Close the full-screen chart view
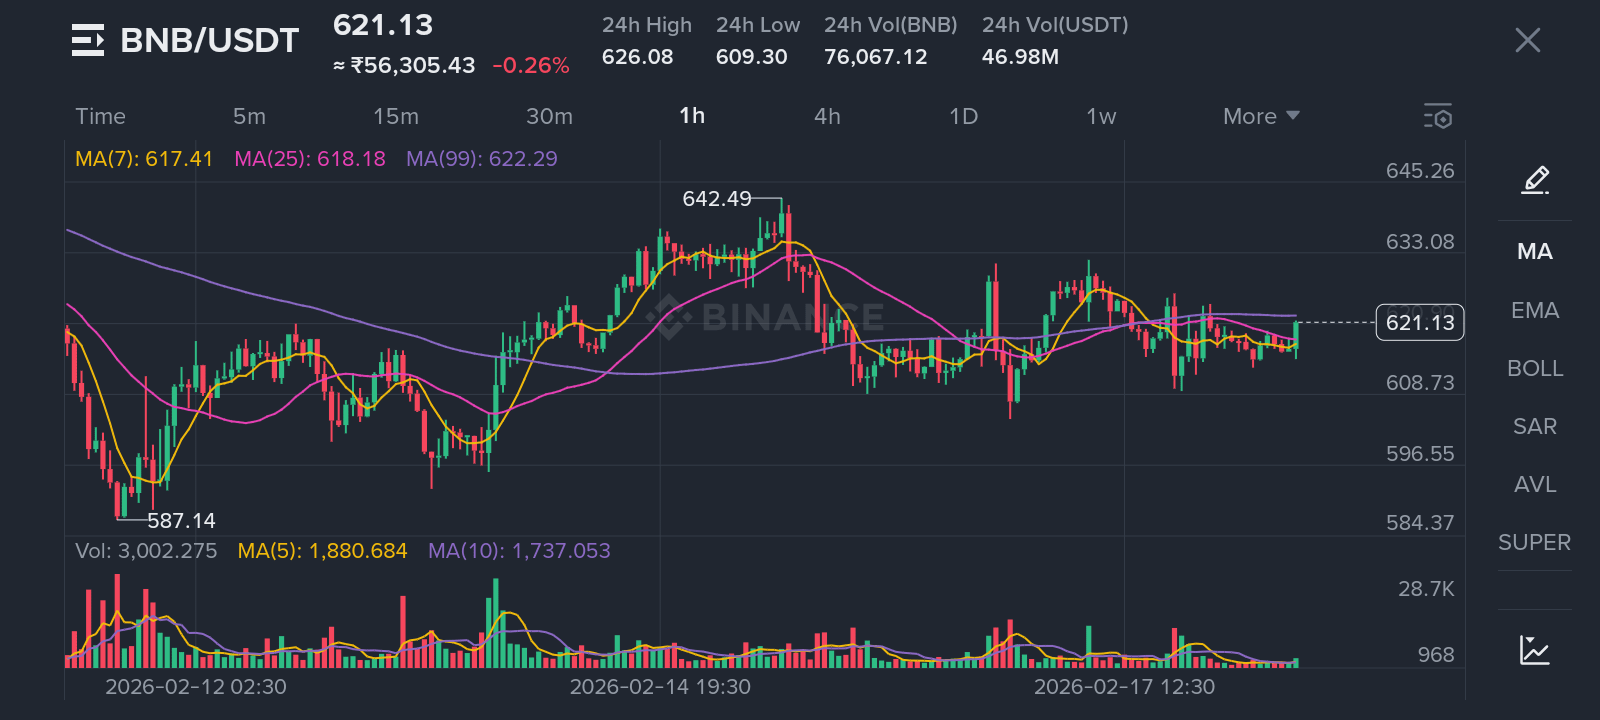 [x=1527, y=40]
